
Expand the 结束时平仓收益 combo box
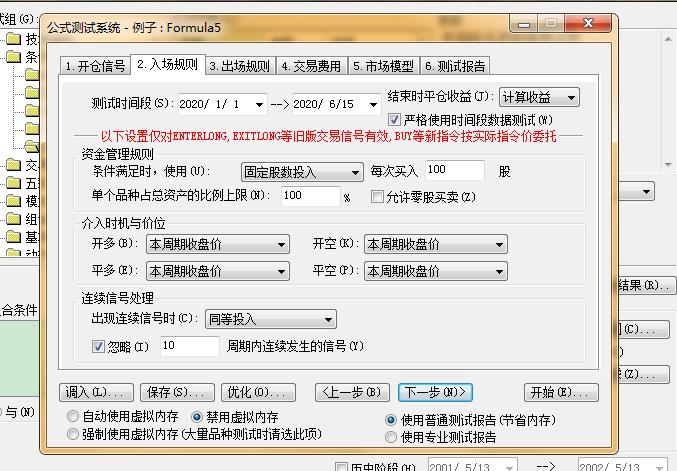[x=539, y=98]
